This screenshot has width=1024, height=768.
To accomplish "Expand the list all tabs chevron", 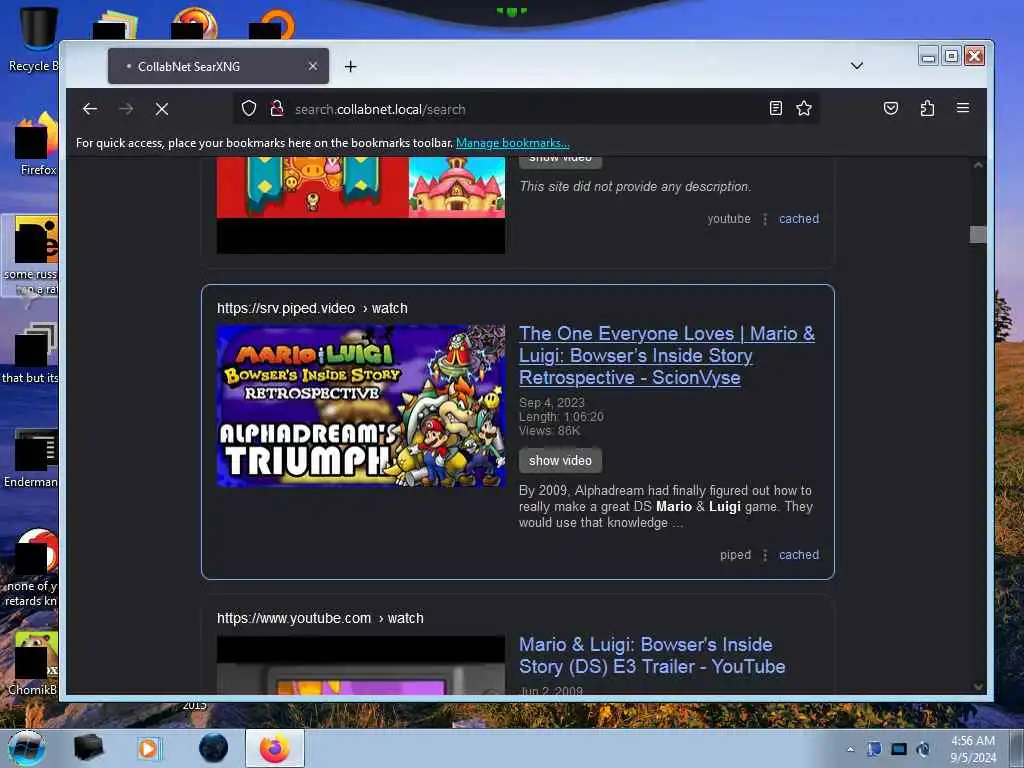I will click(x=857, y=66).
